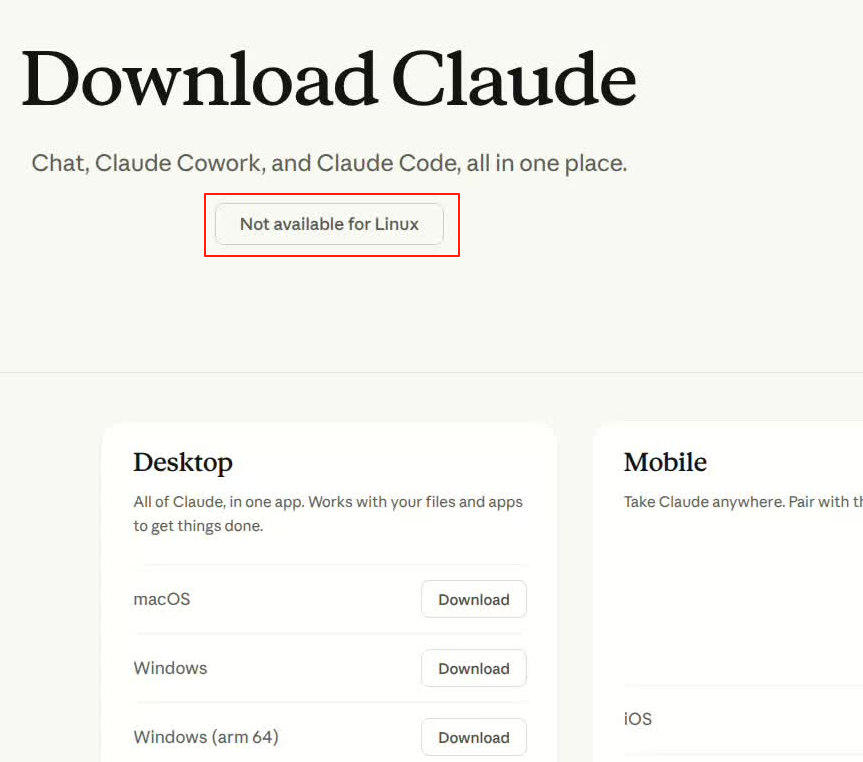Download the Windows (arm 64) app
This screenshot has height=762, width=863.
474,737
